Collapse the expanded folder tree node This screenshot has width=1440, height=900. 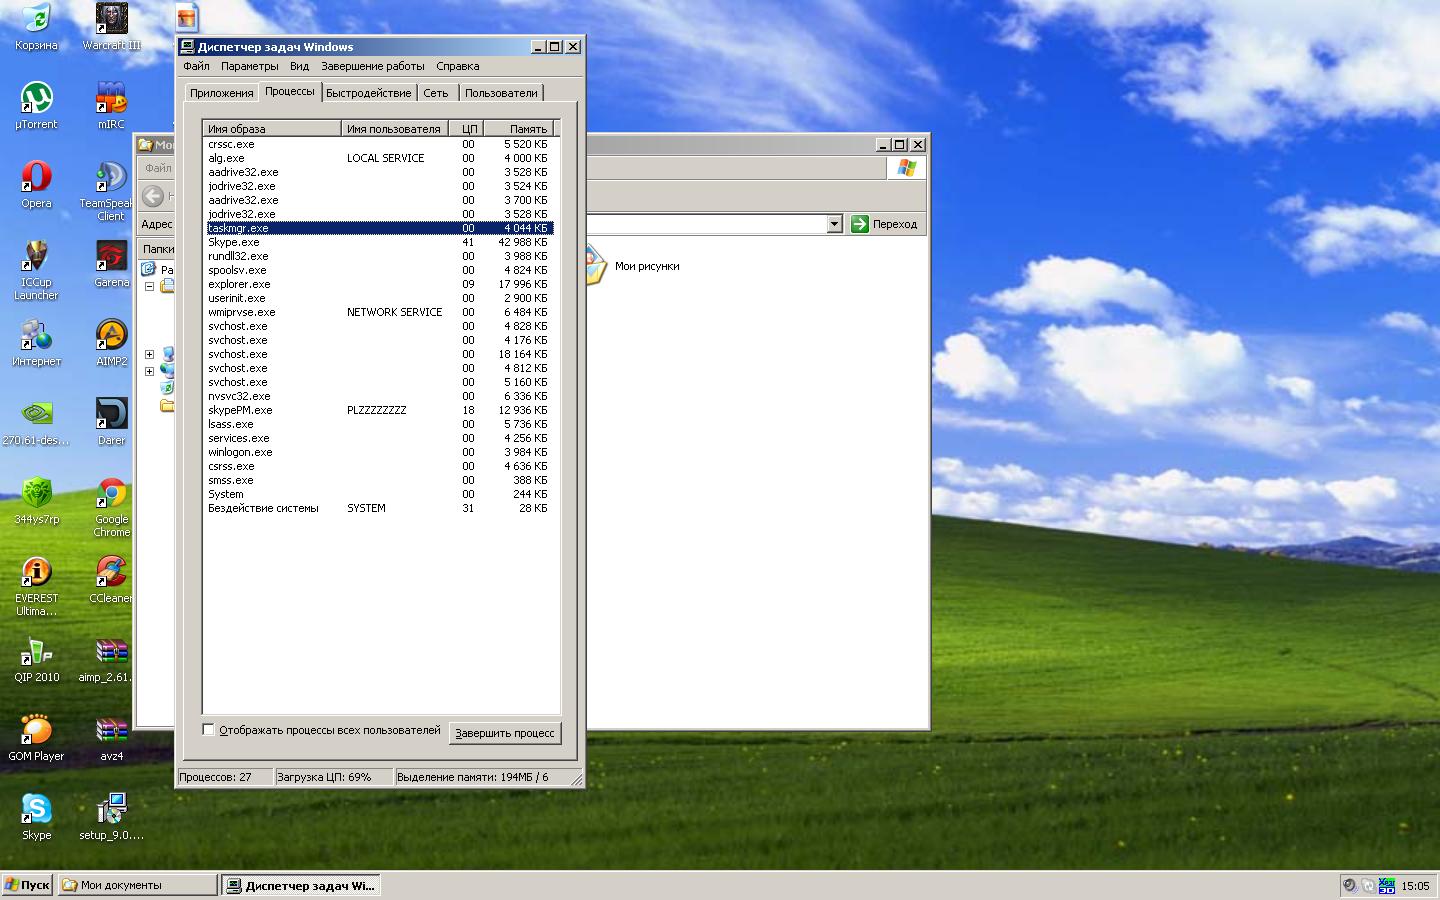(x=150, y=286)
